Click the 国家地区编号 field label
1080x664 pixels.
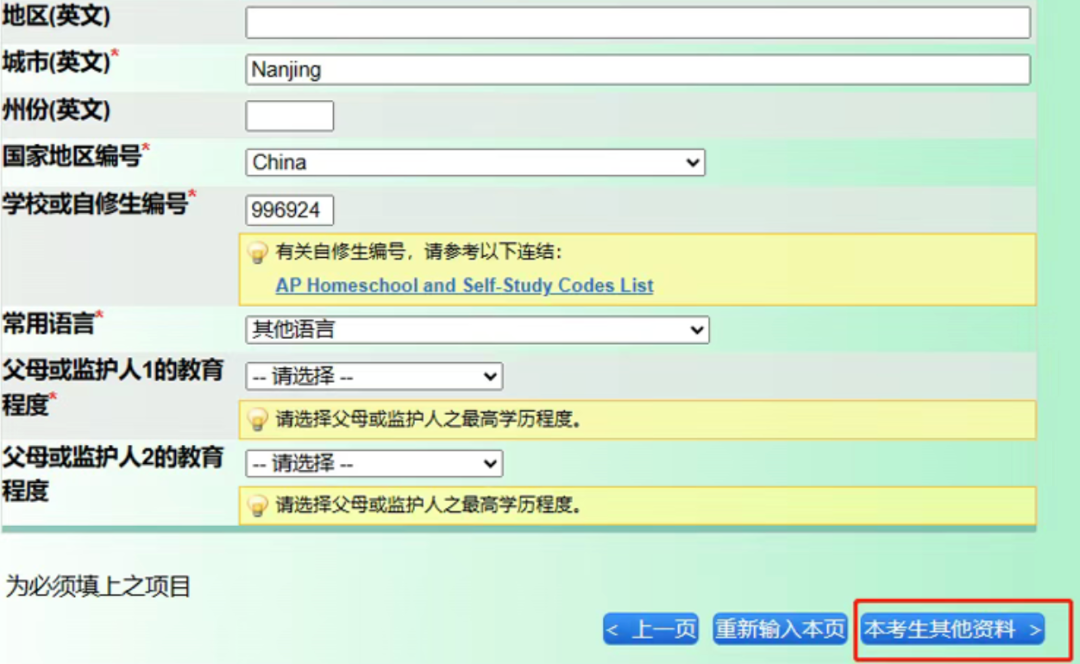(71, 156)
